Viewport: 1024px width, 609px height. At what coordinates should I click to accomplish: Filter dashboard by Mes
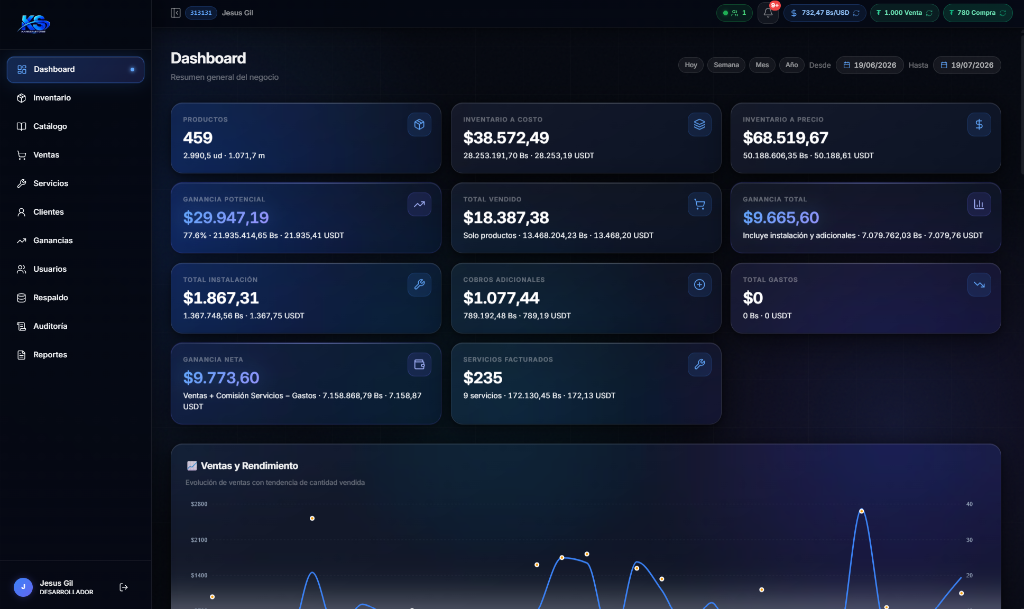tap(762, 65)
